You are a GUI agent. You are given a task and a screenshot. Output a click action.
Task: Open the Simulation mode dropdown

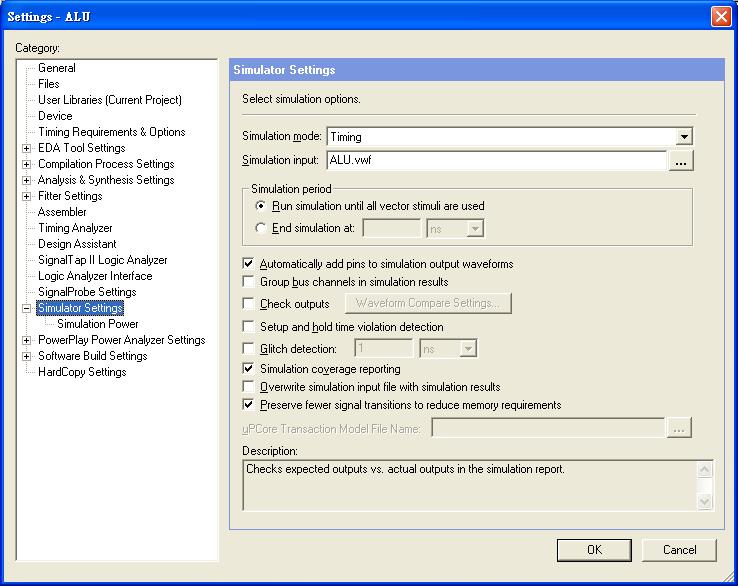[684, 137]
